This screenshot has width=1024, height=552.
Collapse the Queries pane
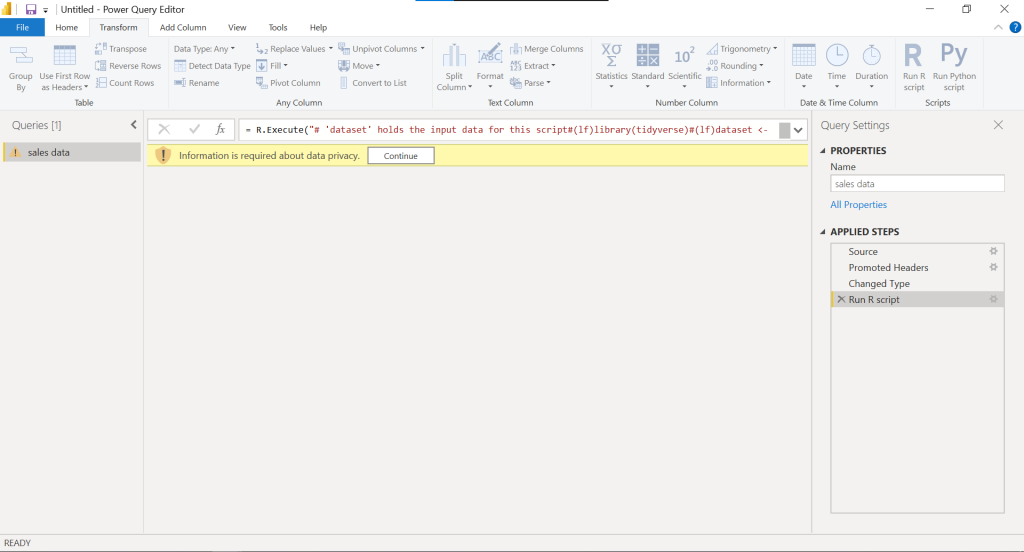[x=133, y=125]
